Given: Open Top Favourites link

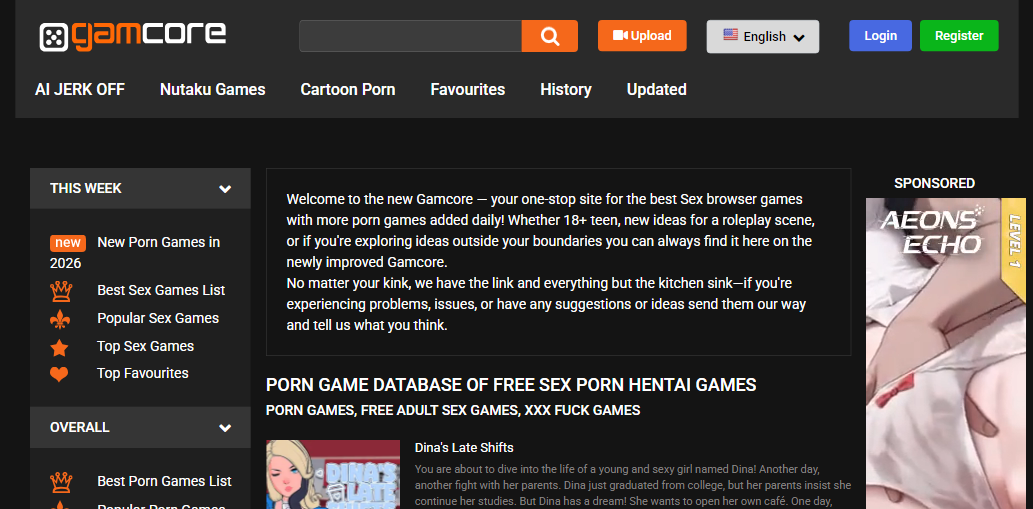Looking at the screenshot, I should tap(143, 373).
